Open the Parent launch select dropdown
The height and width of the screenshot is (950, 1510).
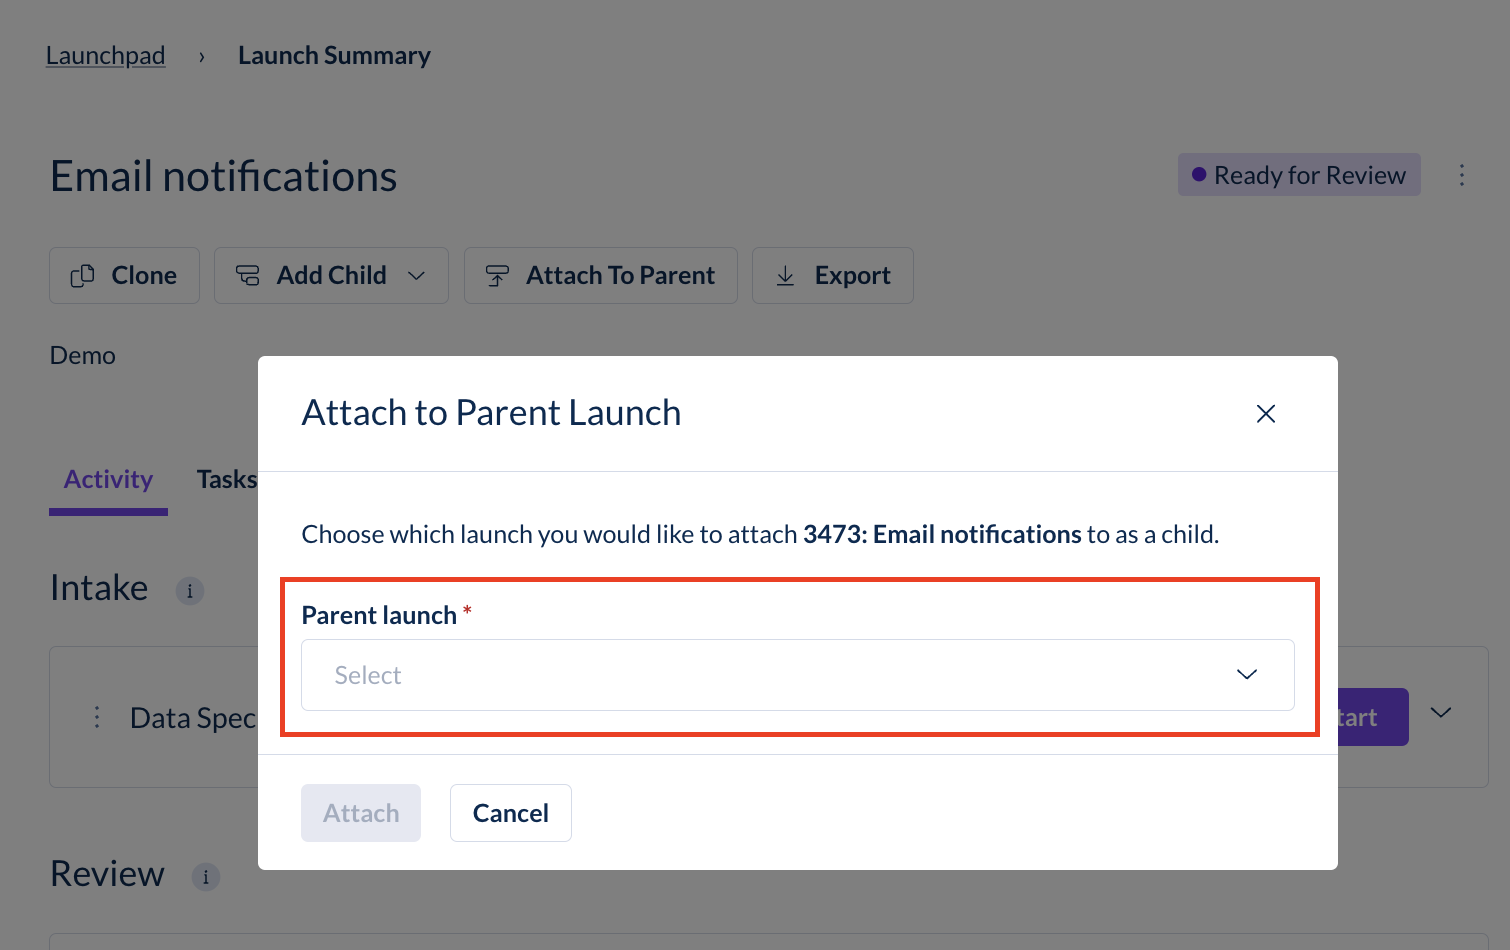[x=797, y=675]
